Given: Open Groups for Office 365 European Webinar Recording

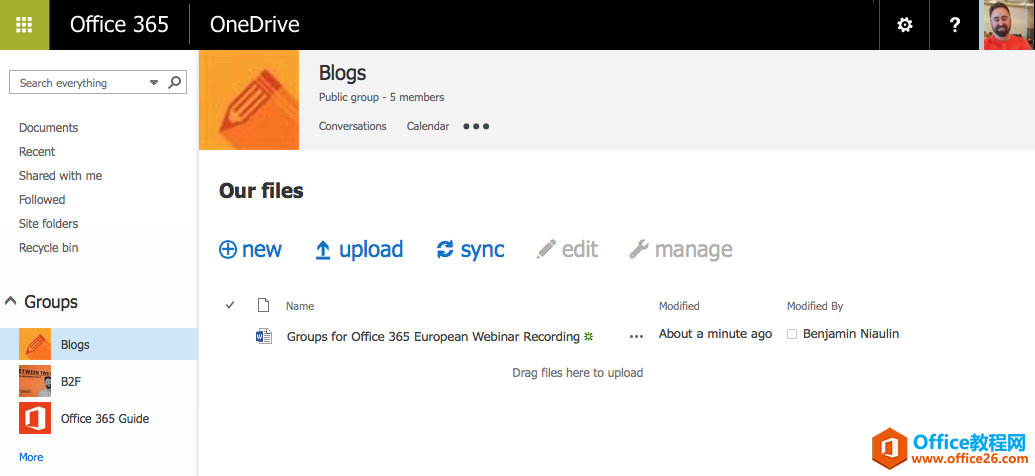Looking at the screenshot, I should [x=433, y=336].
